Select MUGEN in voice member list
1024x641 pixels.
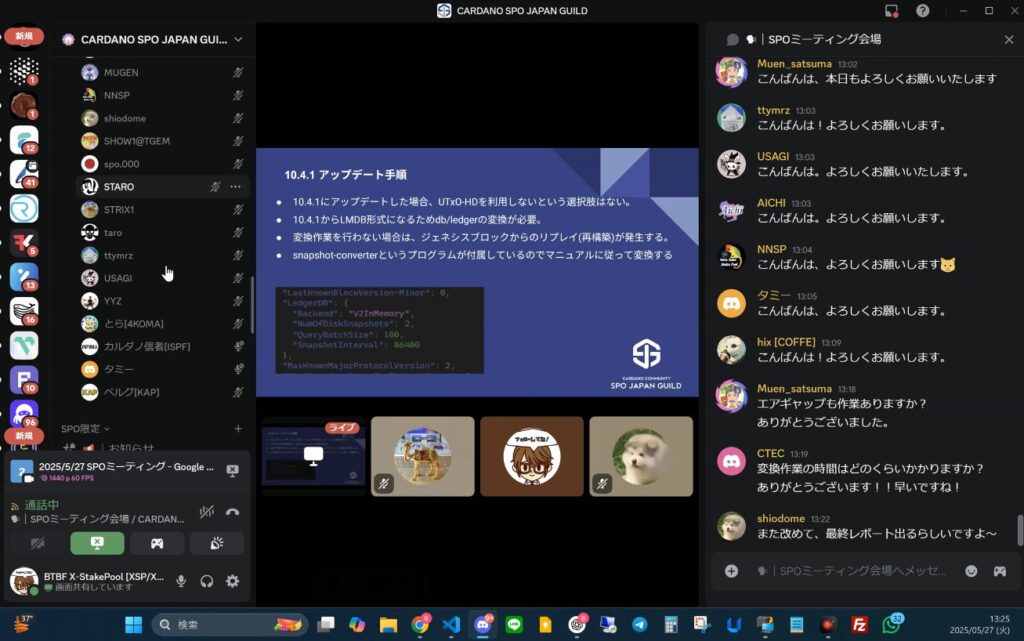click(x=121, y=72)
